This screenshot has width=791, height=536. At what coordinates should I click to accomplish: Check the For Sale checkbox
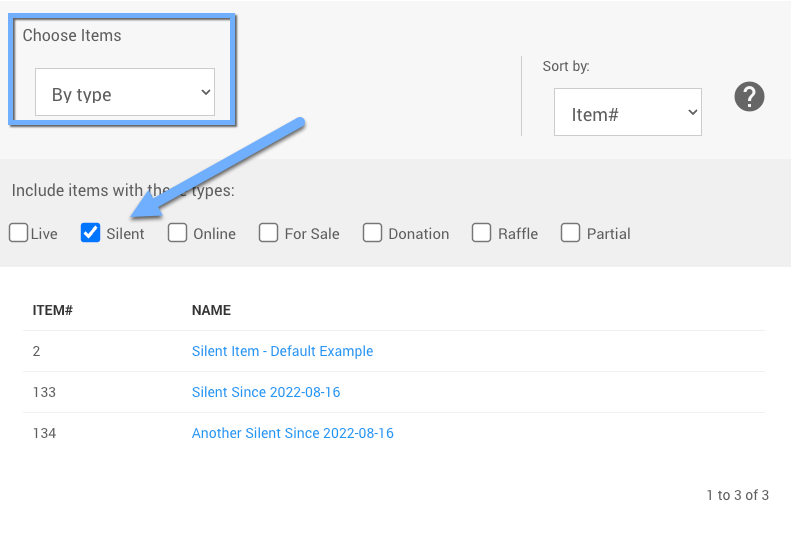[268, 233]
